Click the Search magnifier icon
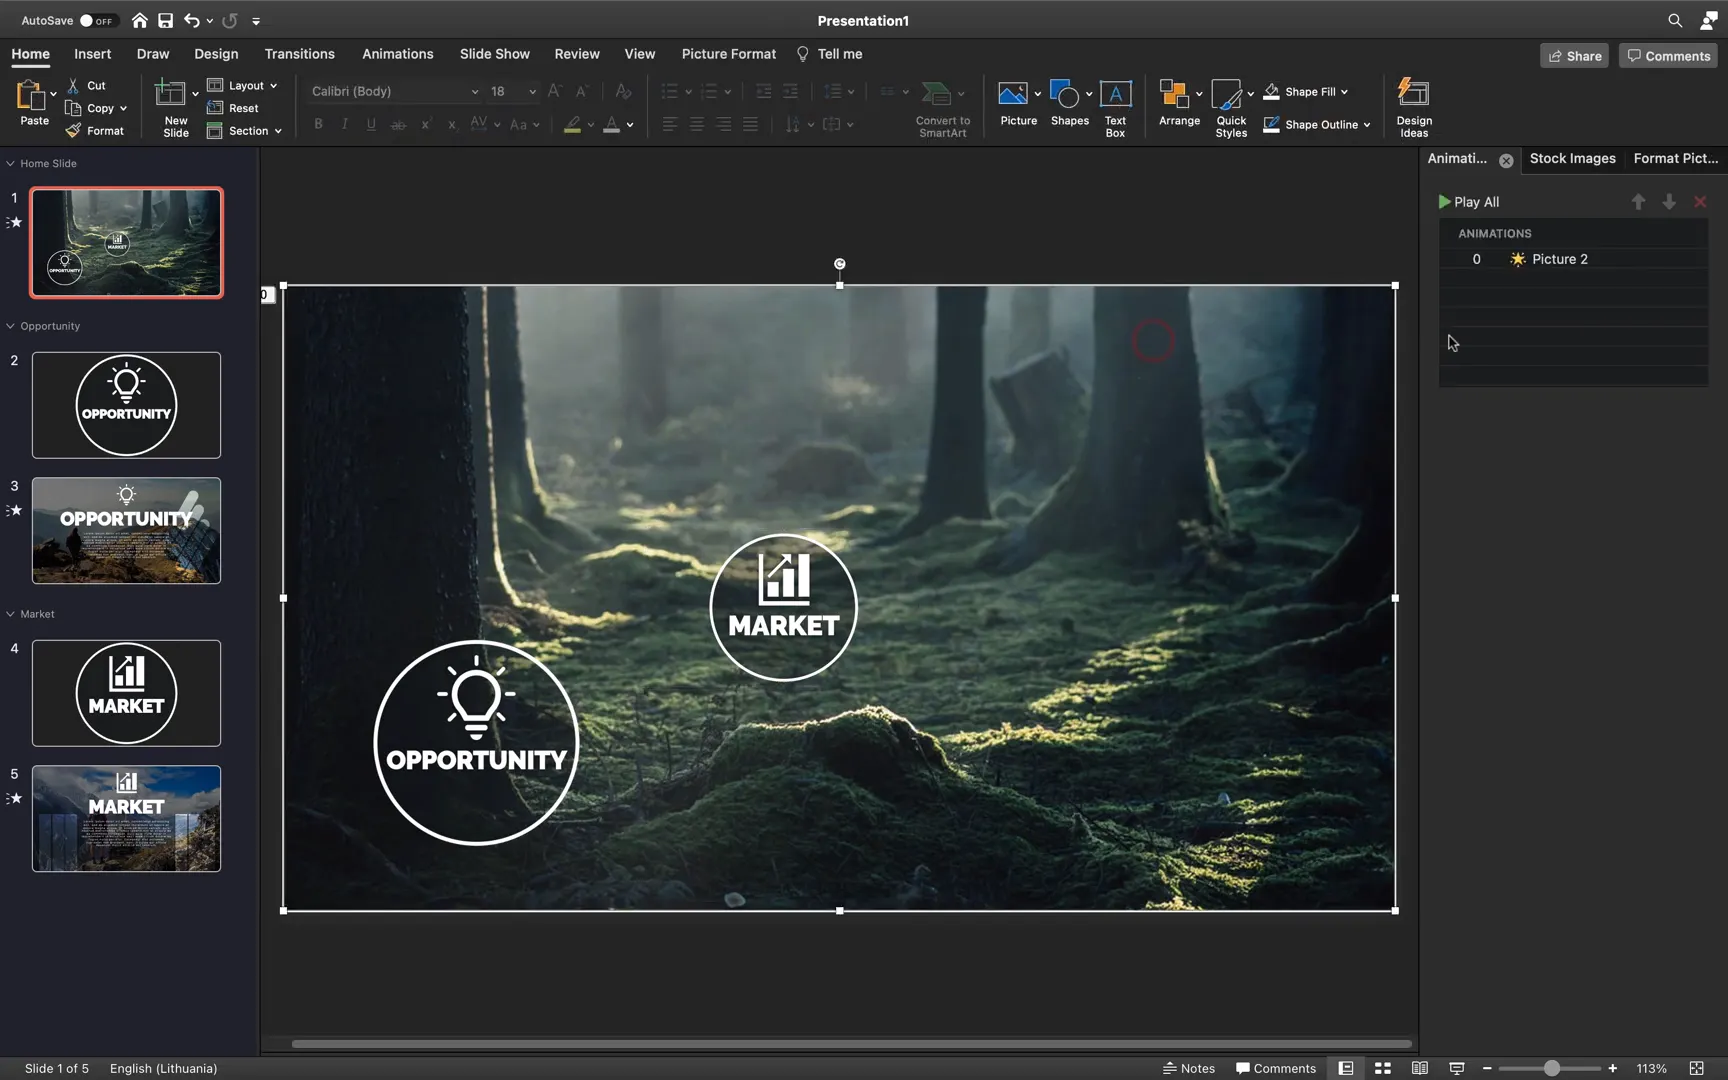1728x1080 pixels. pos(1675,20)
